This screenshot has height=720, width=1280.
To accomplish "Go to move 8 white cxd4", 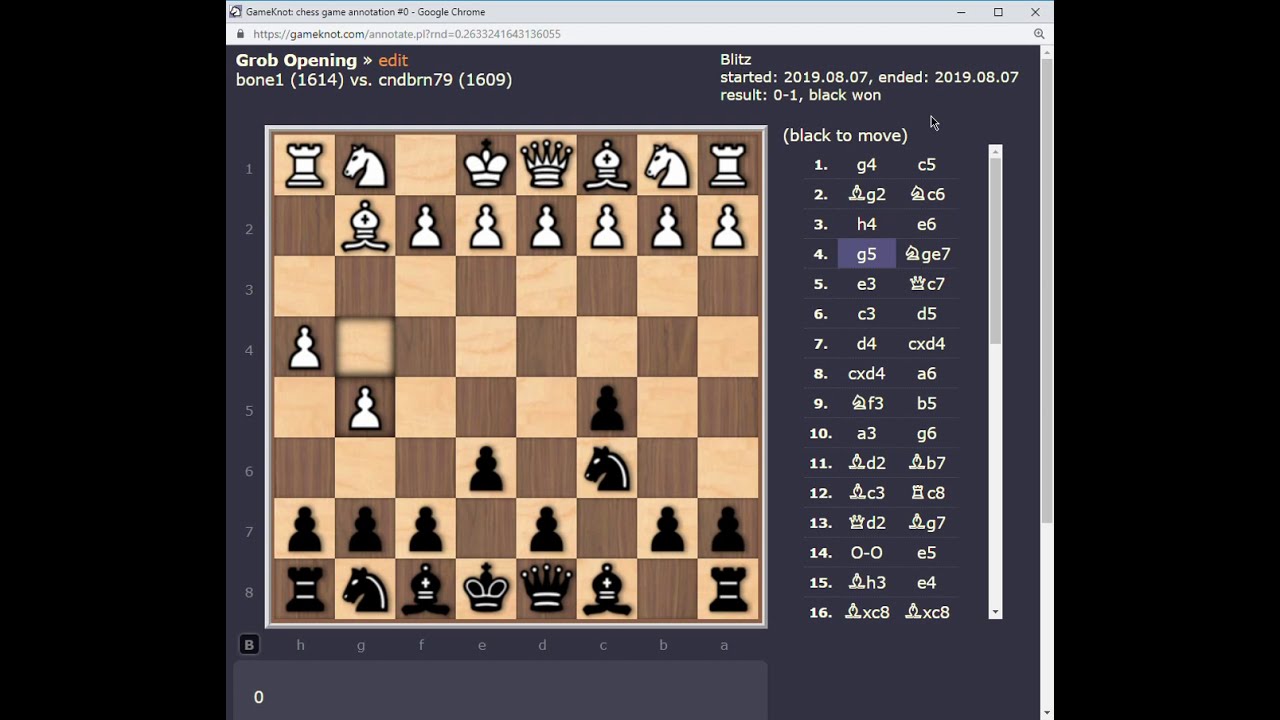I will click(866, 373).
